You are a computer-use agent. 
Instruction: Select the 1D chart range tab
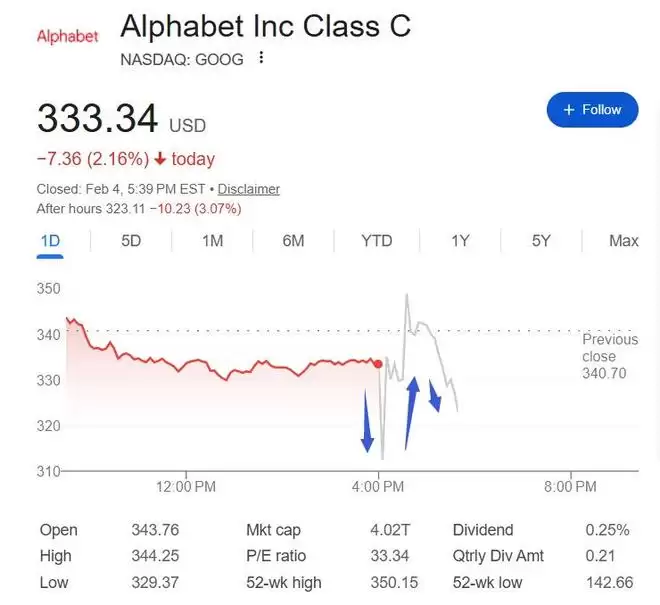50,240
